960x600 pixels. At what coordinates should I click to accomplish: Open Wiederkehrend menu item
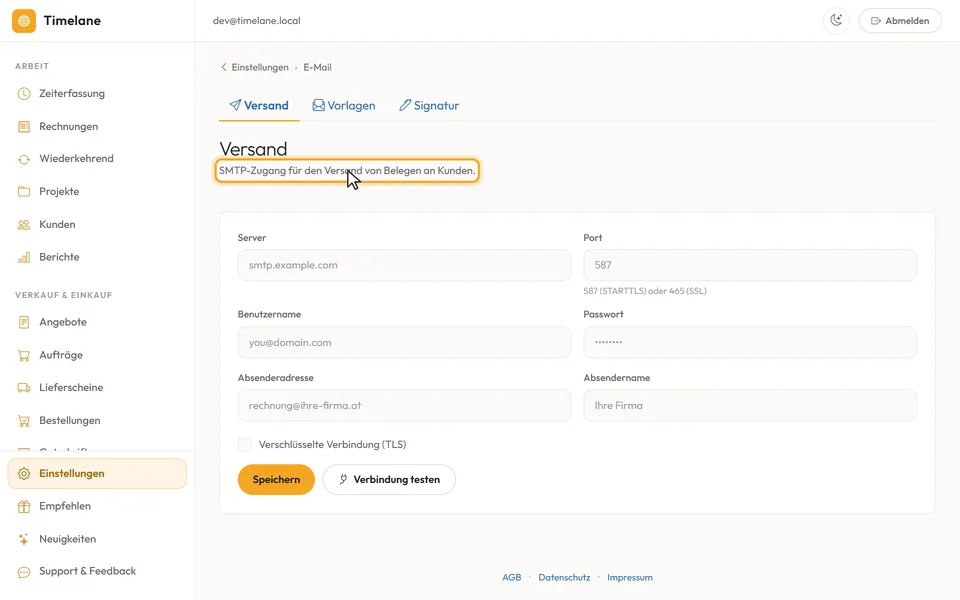[97, 159]
